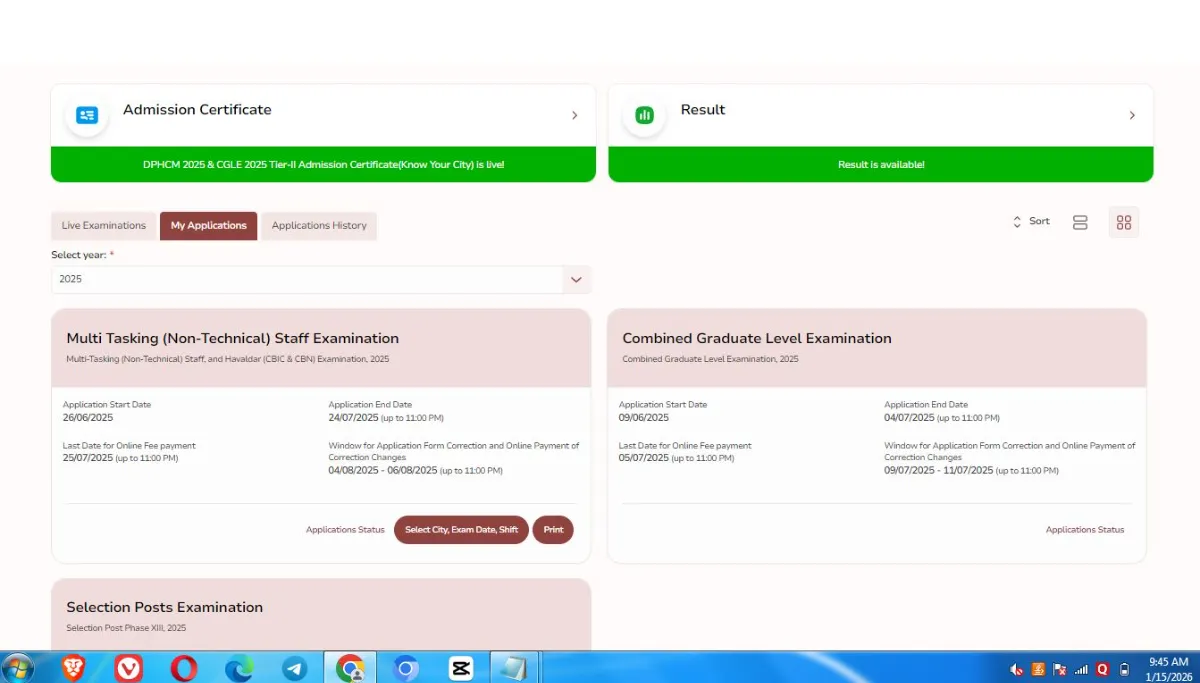Viewport: 1200px width, 683px height.
Task: Click the Select City, Exam Date, Shift button
Action: pos(461,529)
